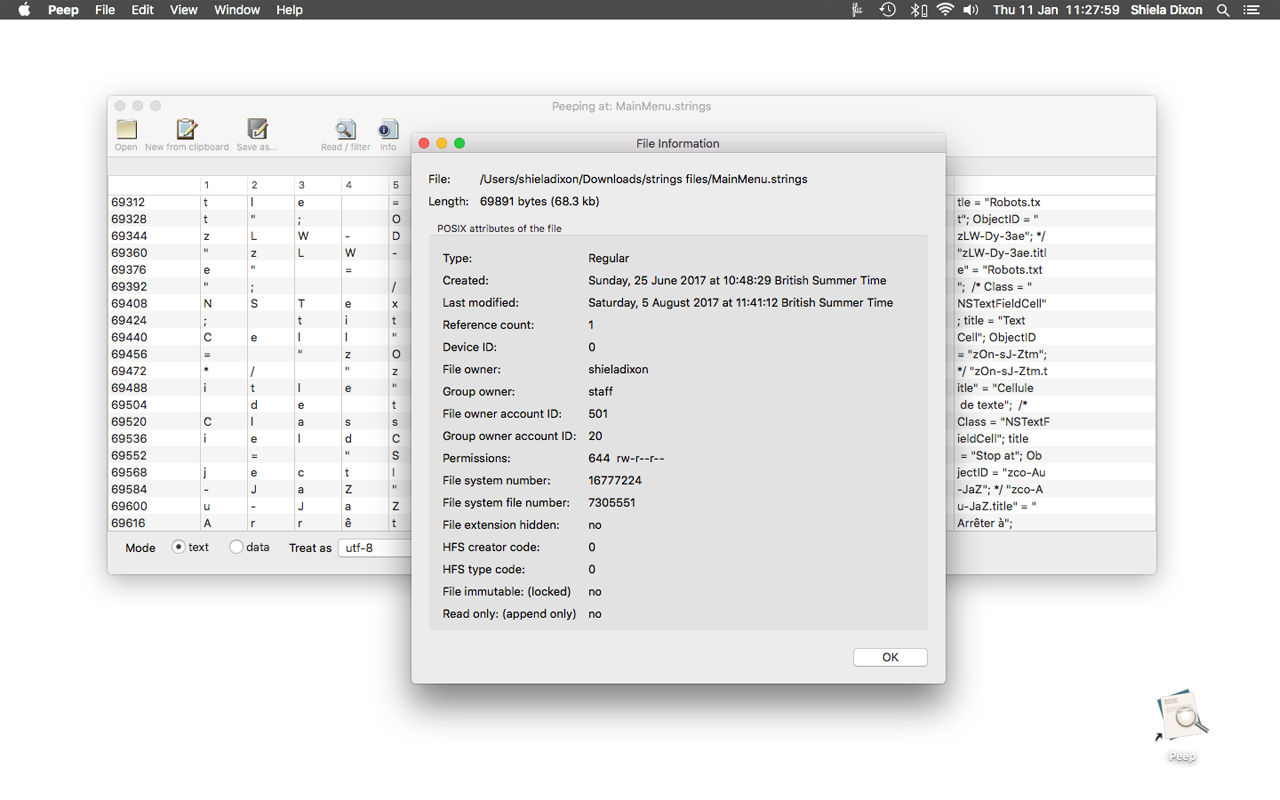
Task: Click the Info toolbar icon
Action: coord(388,130)
